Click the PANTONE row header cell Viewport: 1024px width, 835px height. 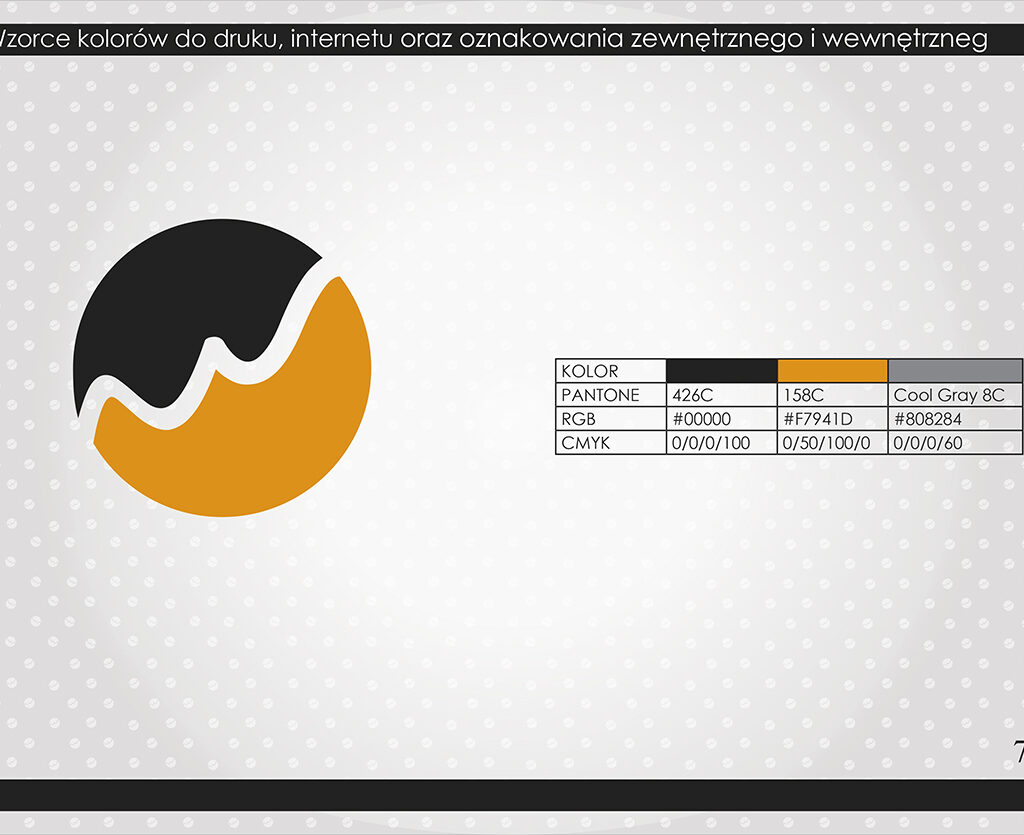tap(610, 395)
